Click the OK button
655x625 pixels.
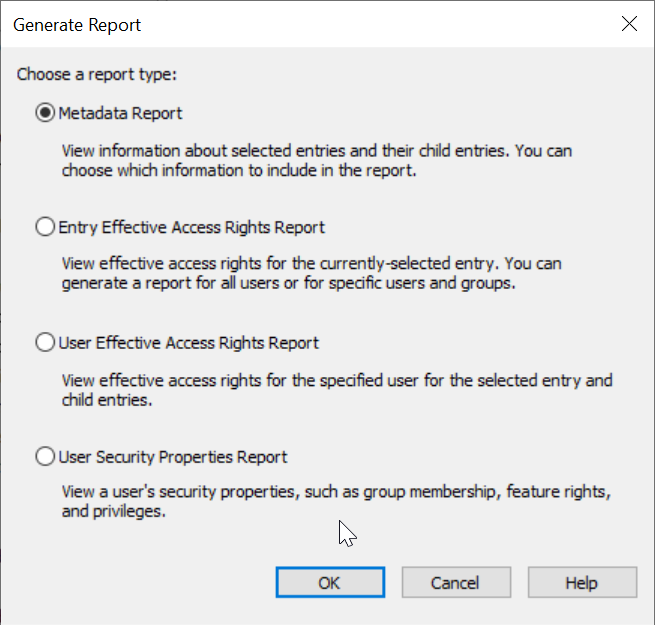[x=330, y=582]
